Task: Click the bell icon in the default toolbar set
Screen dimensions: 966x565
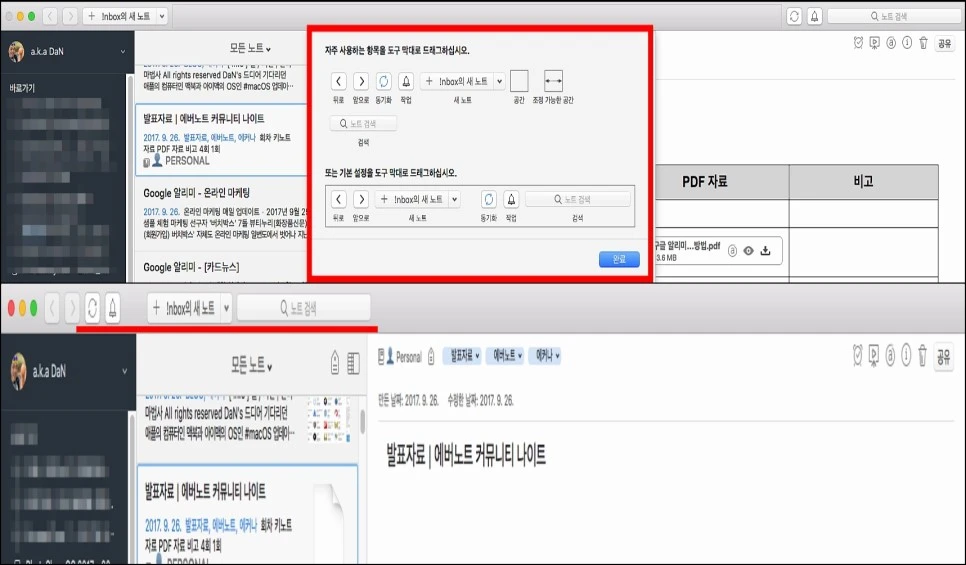Action: (x=511, y=200)
